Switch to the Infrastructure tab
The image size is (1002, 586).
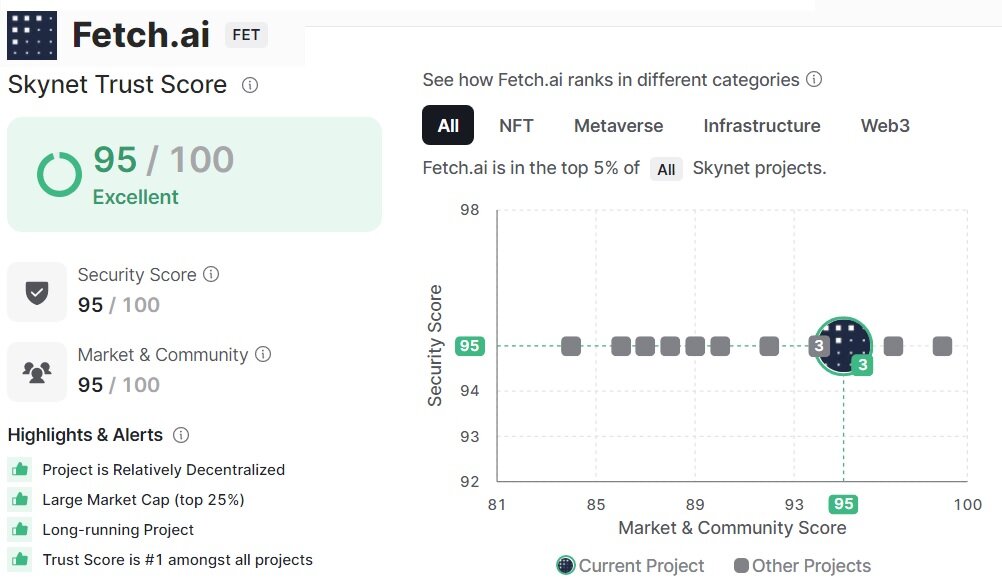(761, 126)
